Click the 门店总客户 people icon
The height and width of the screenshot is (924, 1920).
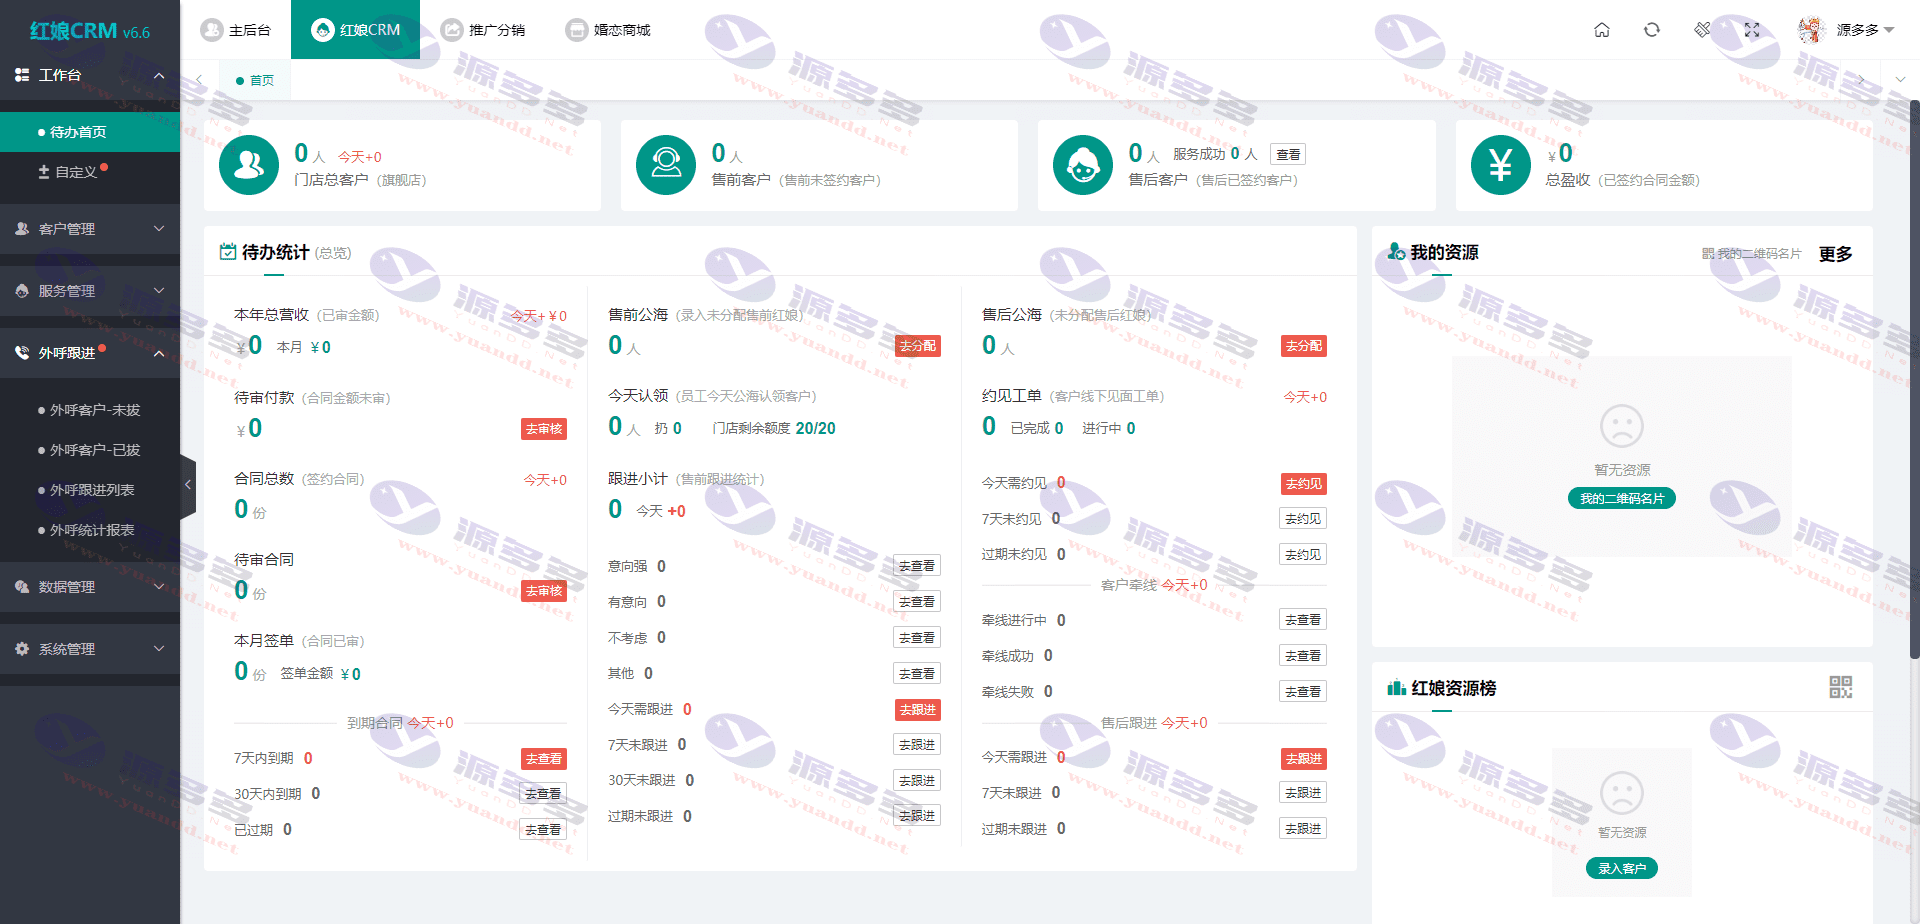[249, 165]
